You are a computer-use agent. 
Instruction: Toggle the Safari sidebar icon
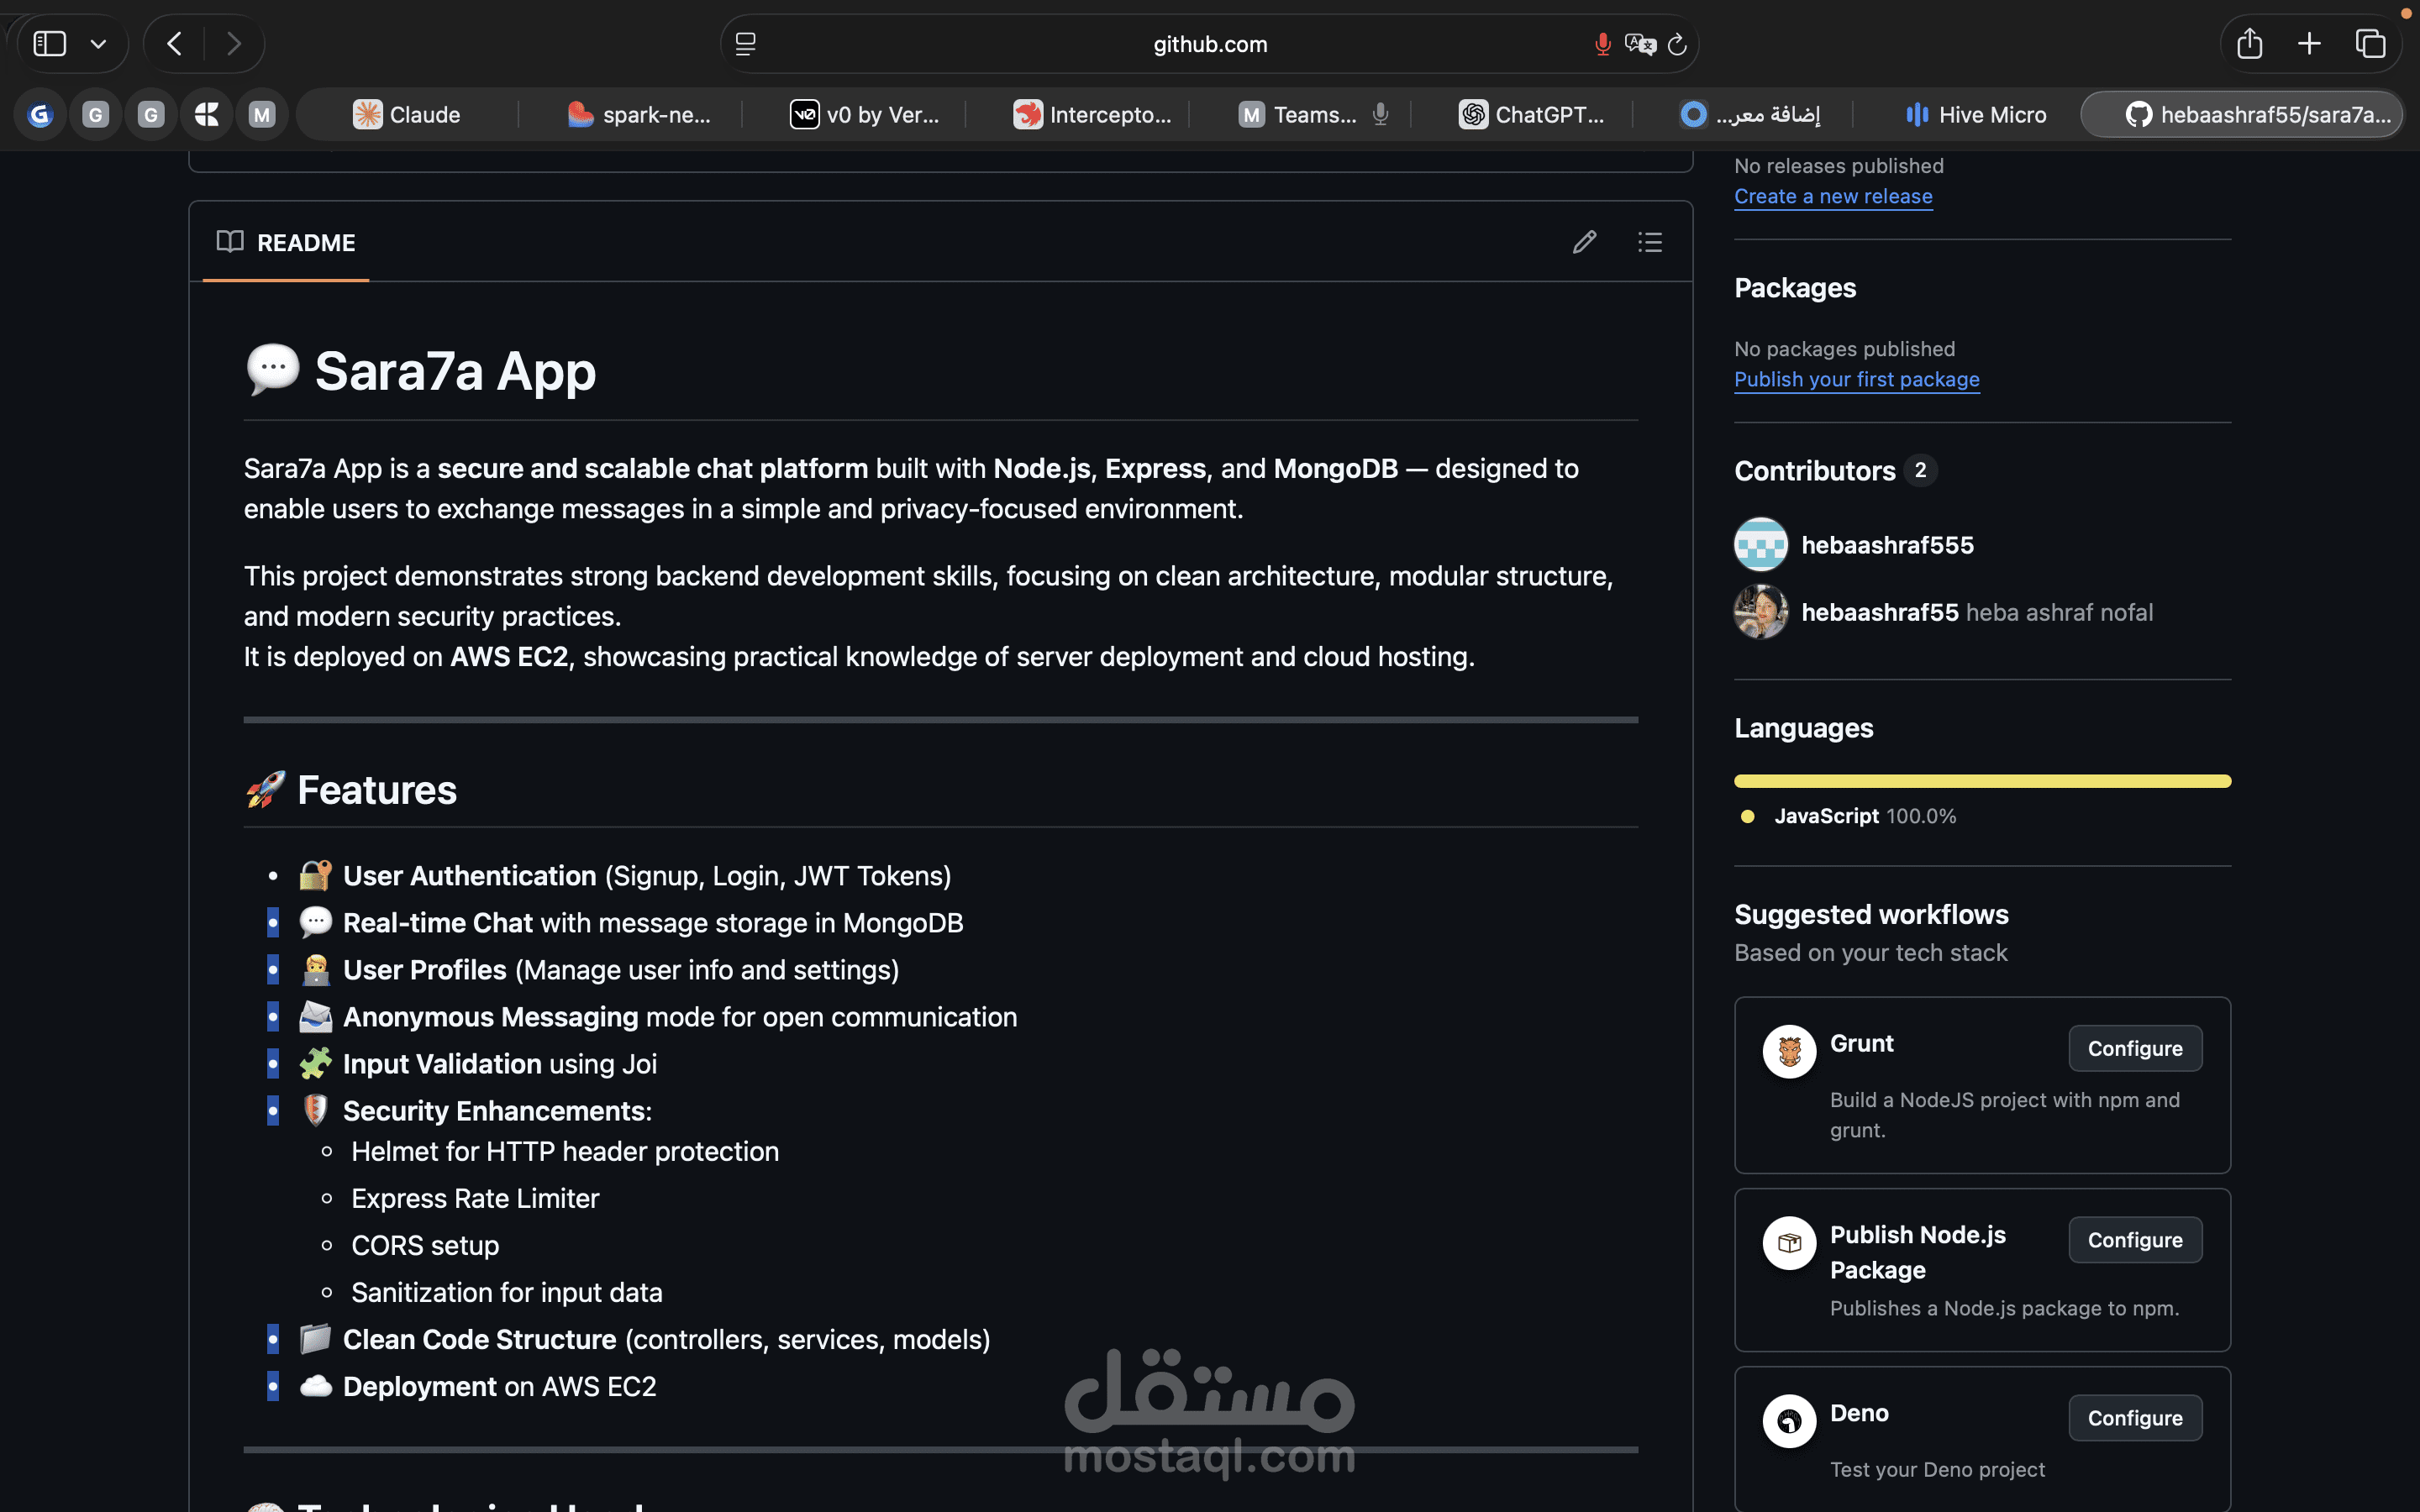[x=49, y=43]
